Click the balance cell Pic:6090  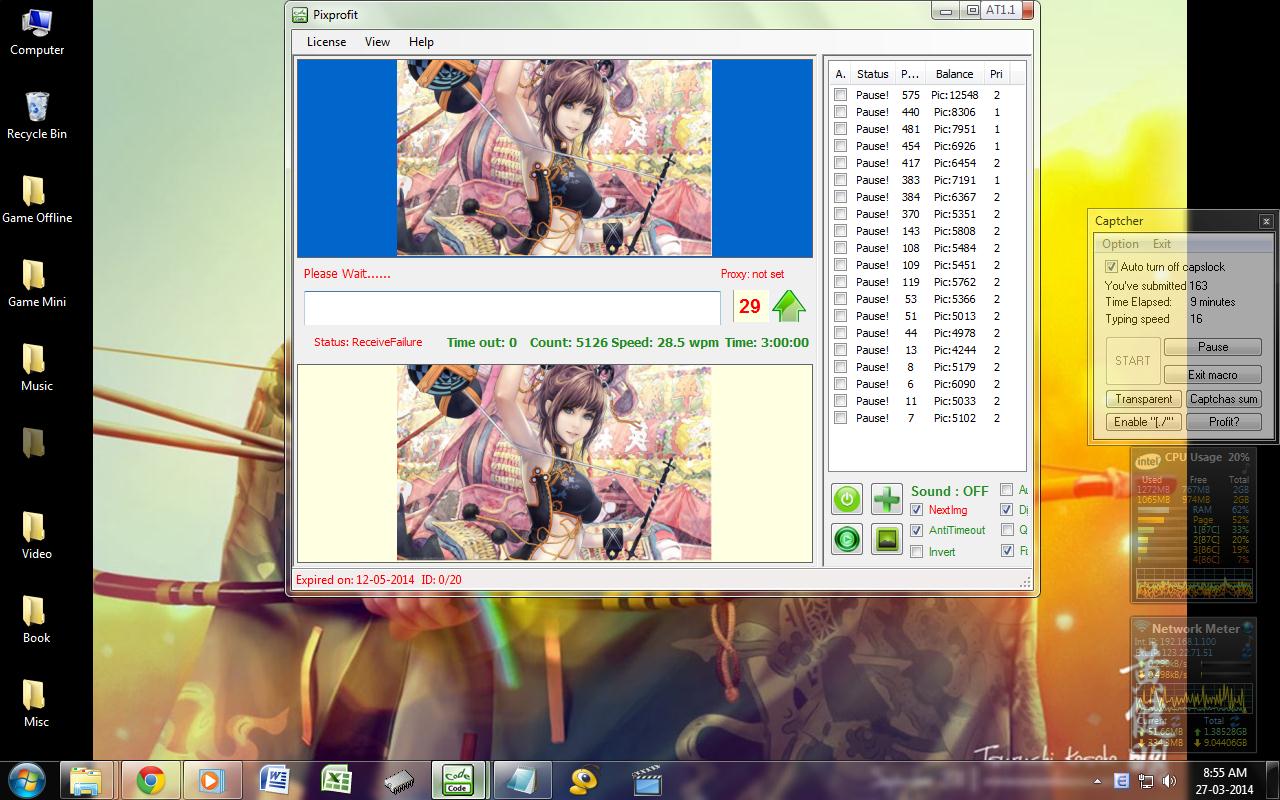point(955,384)
